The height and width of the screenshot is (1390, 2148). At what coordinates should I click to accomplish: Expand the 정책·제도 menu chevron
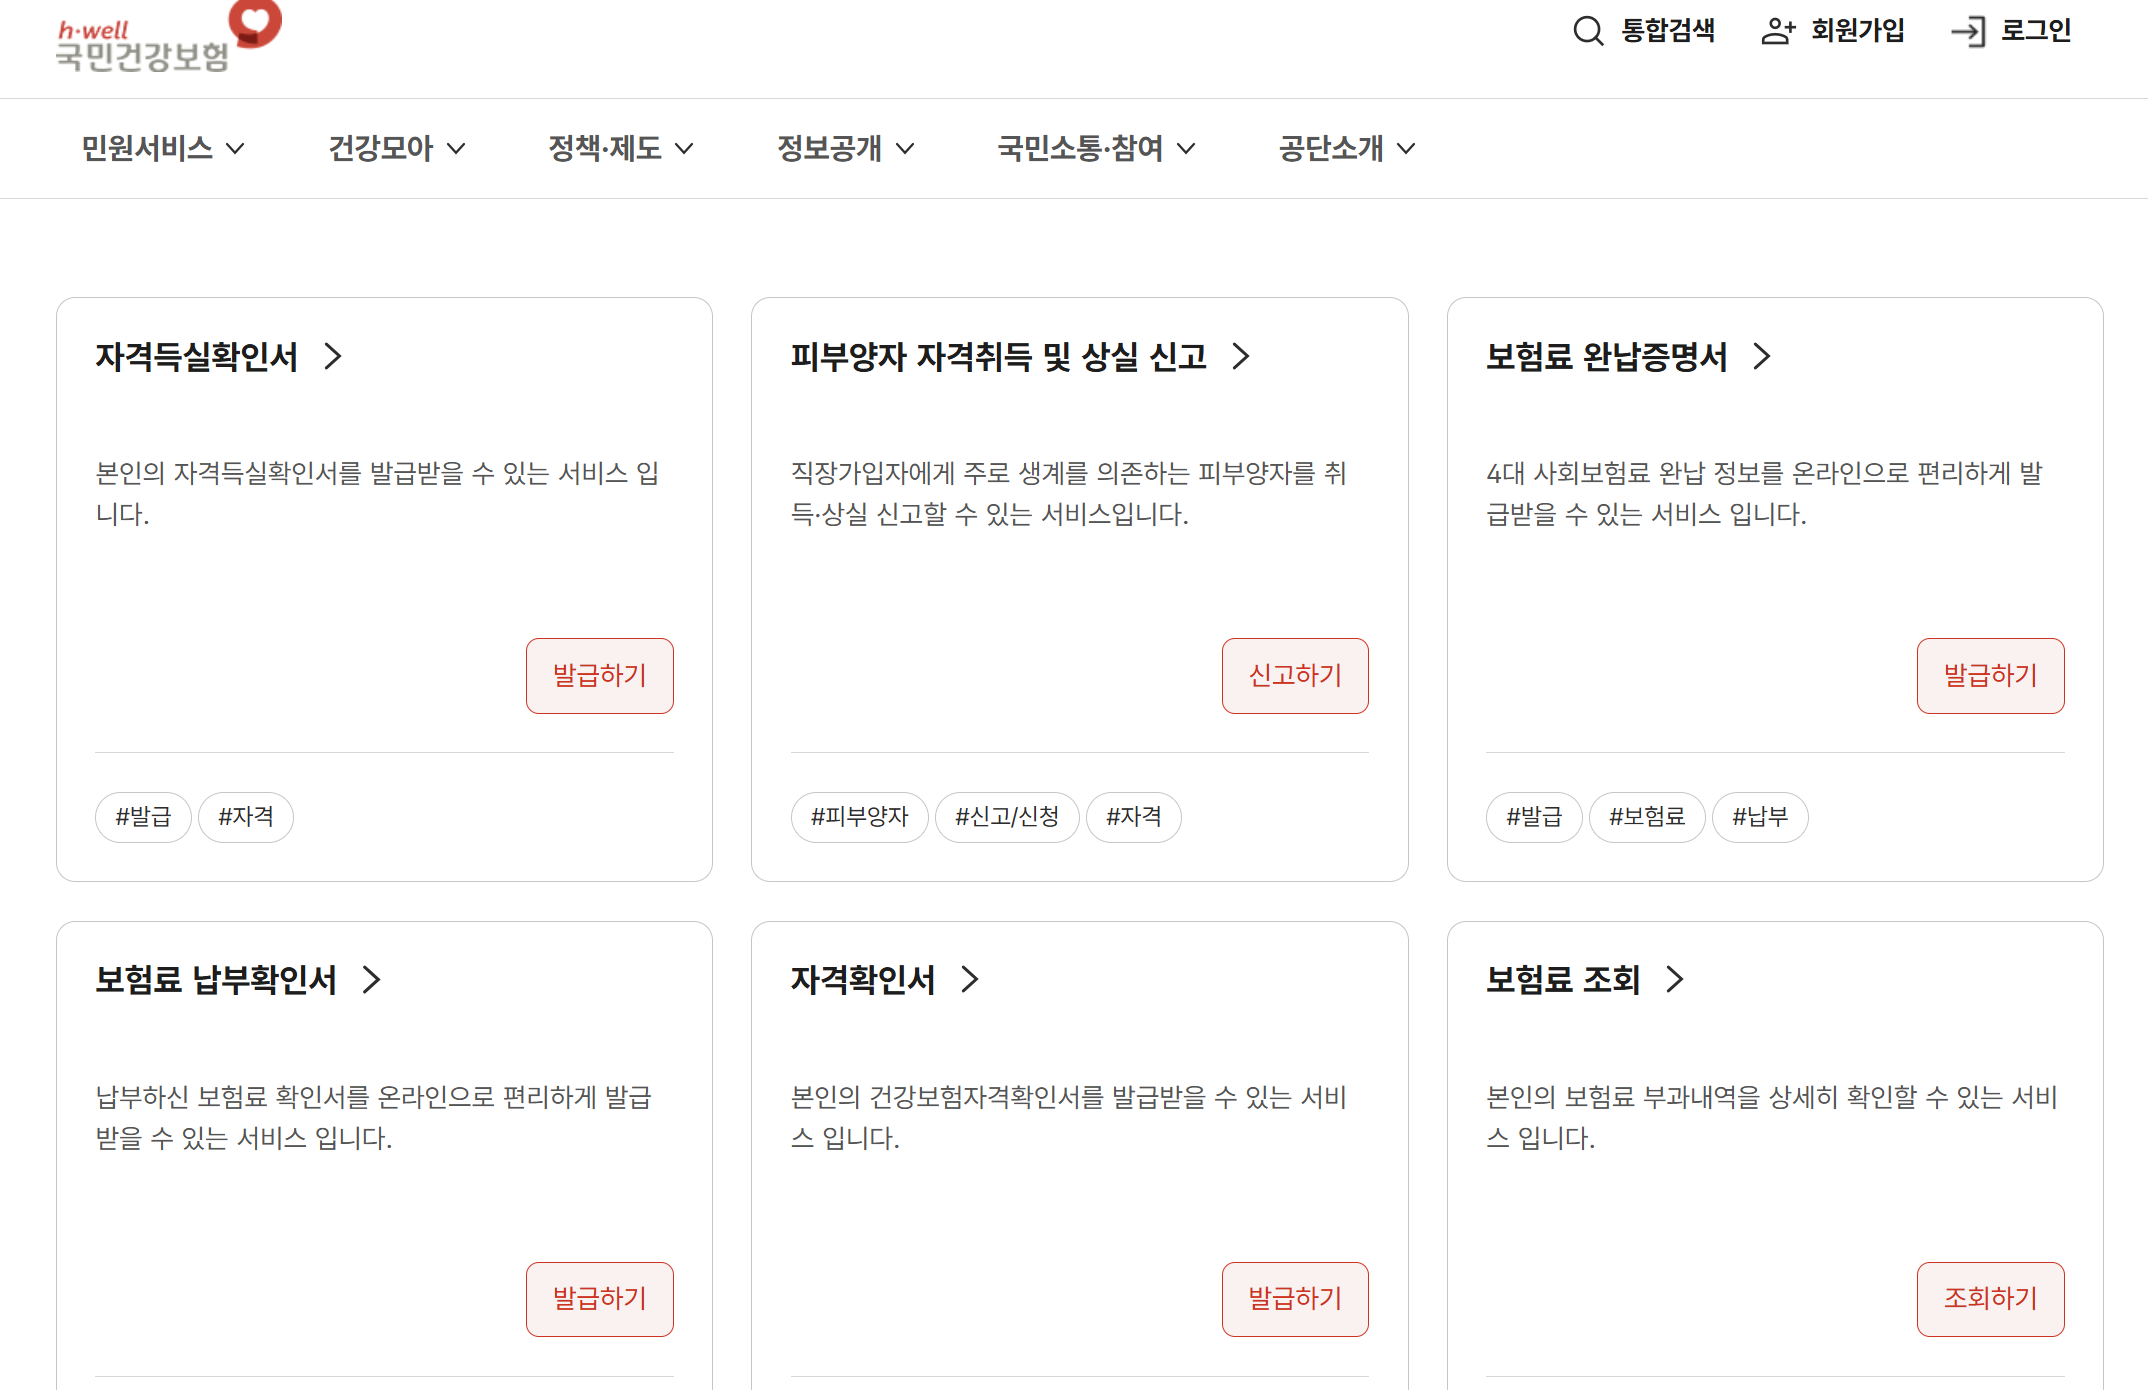pos(685,149)
